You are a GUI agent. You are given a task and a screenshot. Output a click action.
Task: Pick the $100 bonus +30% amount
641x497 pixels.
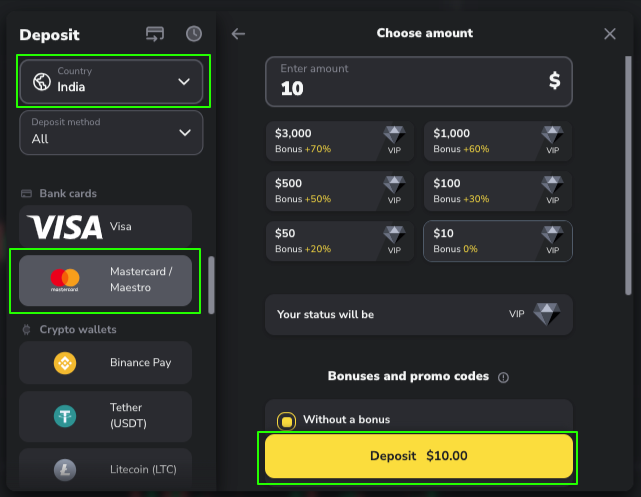(x=497, y=191)
